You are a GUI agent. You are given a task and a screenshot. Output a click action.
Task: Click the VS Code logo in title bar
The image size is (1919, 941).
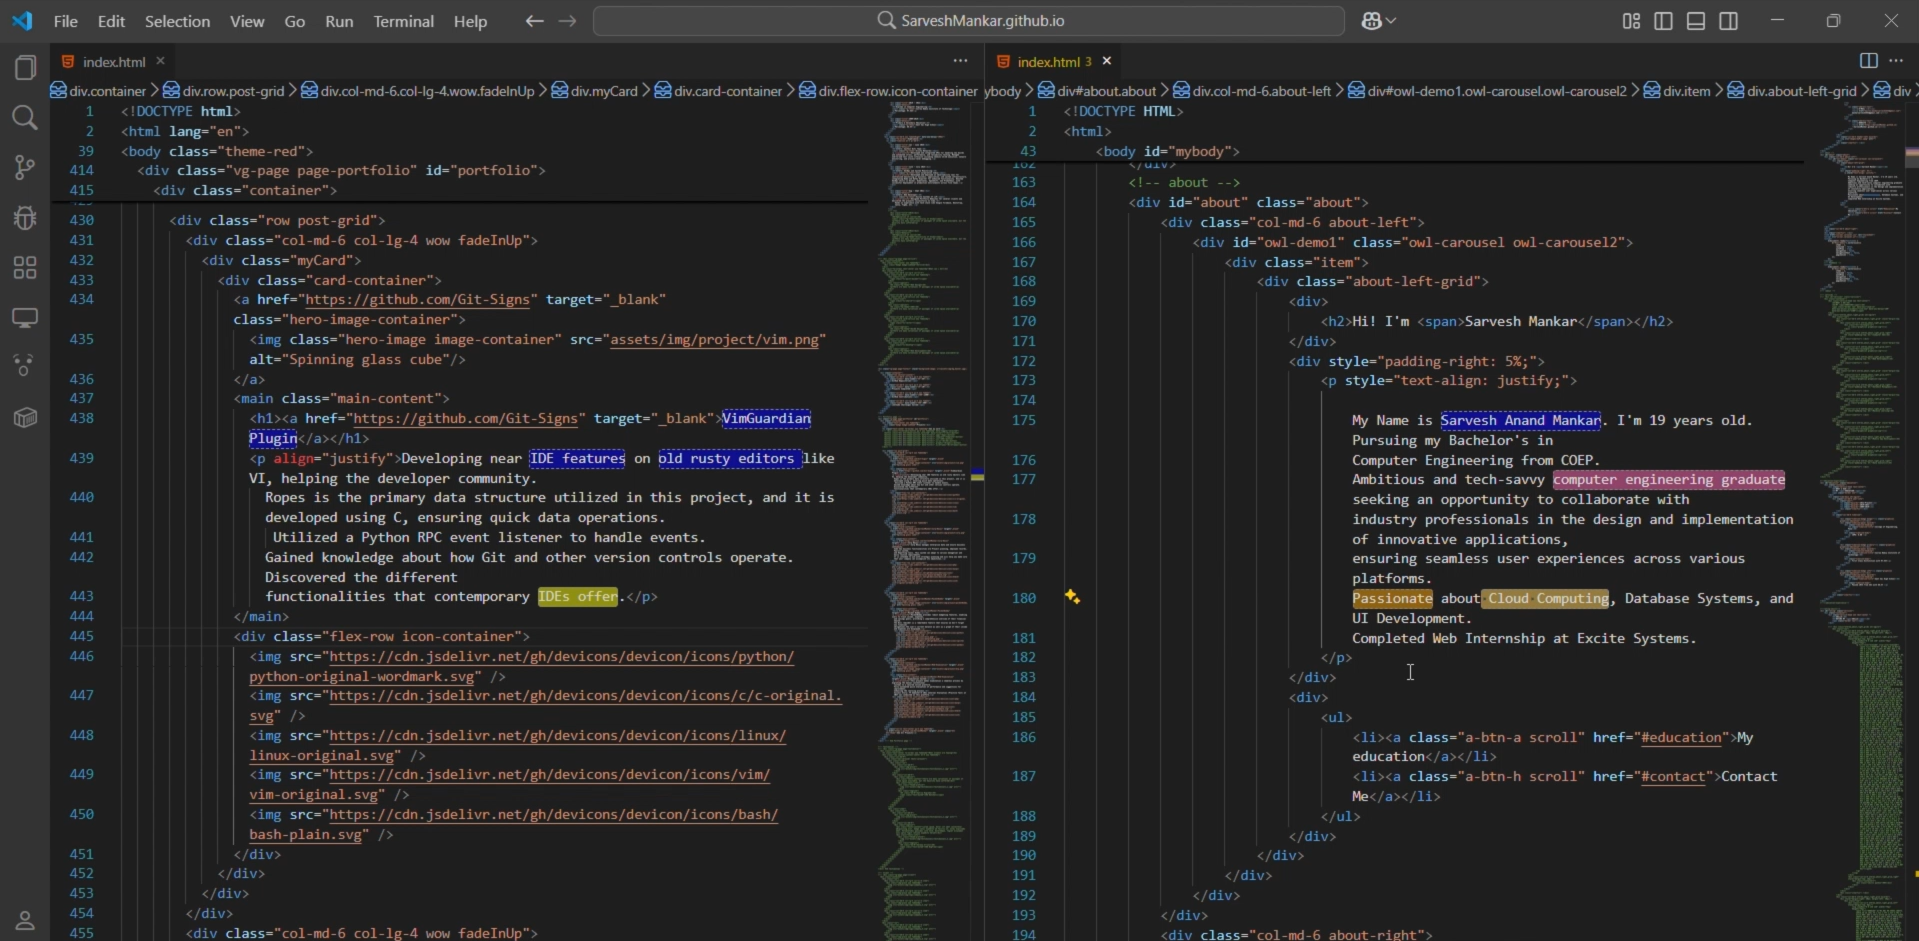coord(22,20)
